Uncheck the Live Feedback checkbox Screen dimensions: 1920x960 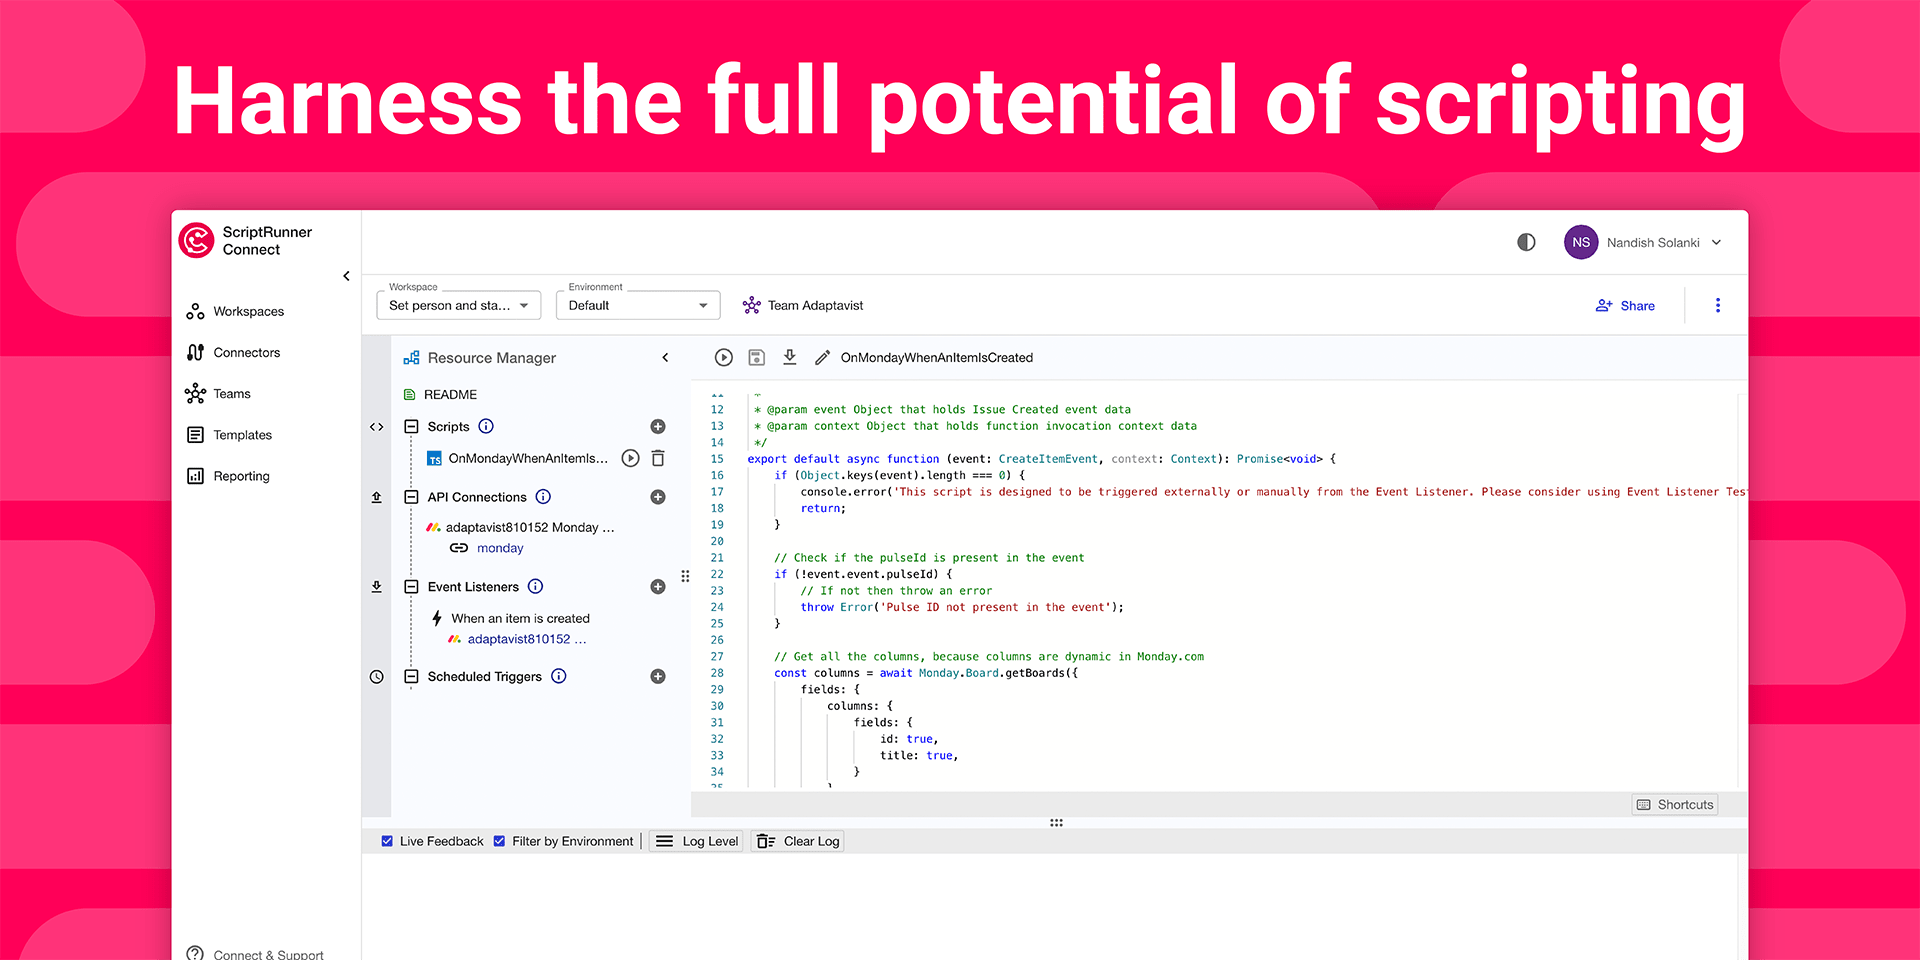[387, 841]
